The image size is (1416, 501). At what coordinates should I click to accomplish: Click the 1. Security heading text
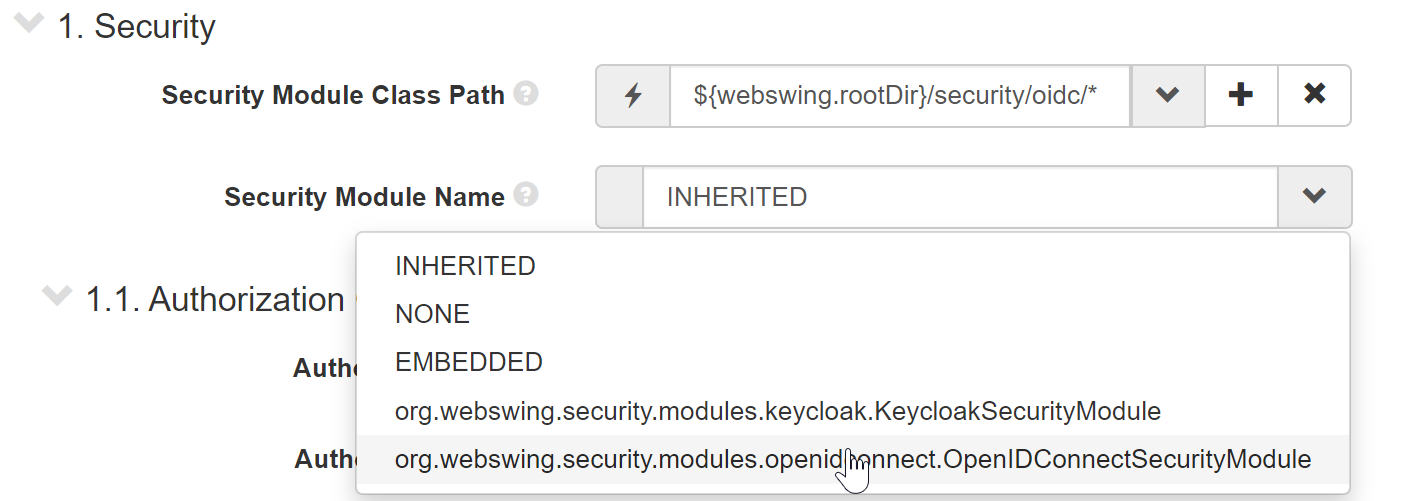[136, 27]
